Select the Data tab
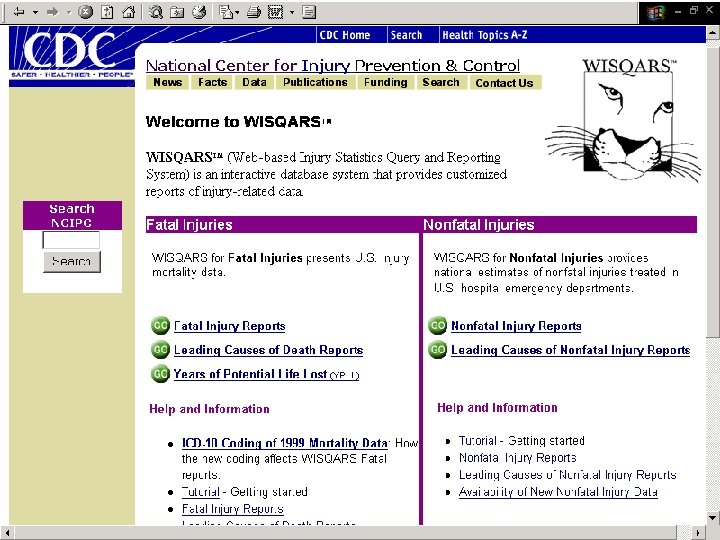 point(254,82)
